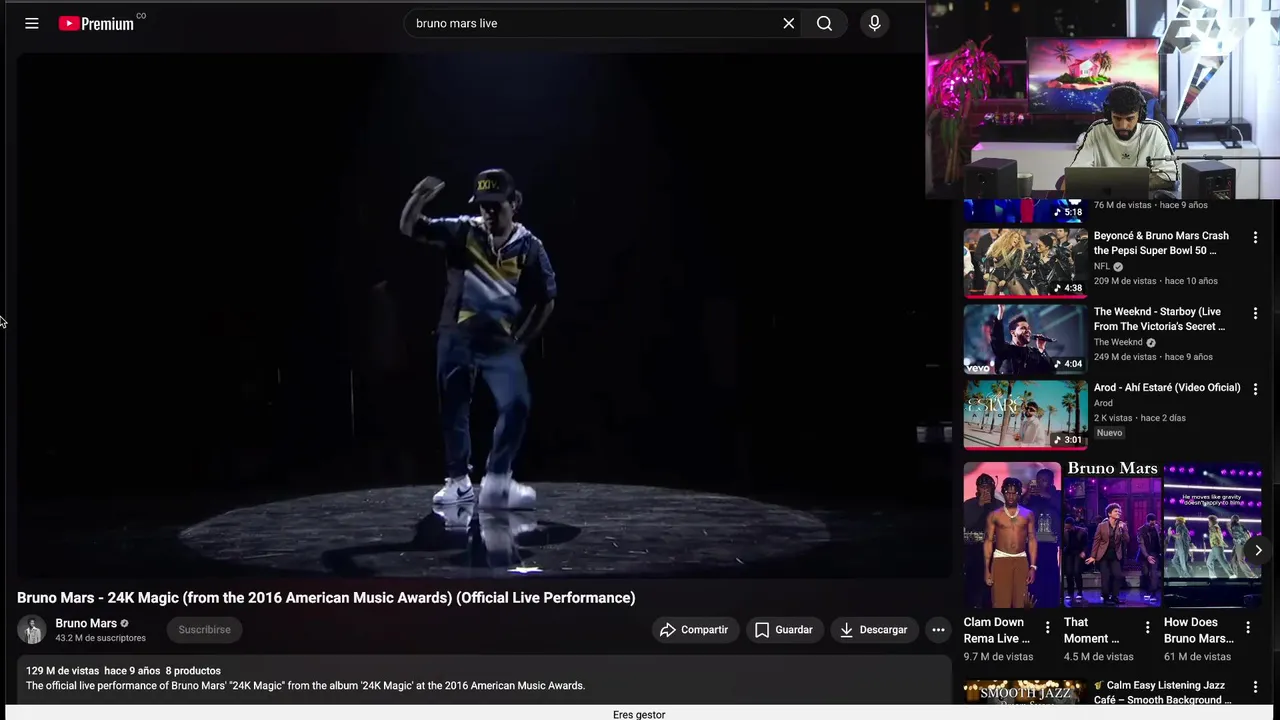Image resolution: width=1280 pixels, height=720 pixels.
Task: Click the '8 productos' text in description
Action: (193, 671)
